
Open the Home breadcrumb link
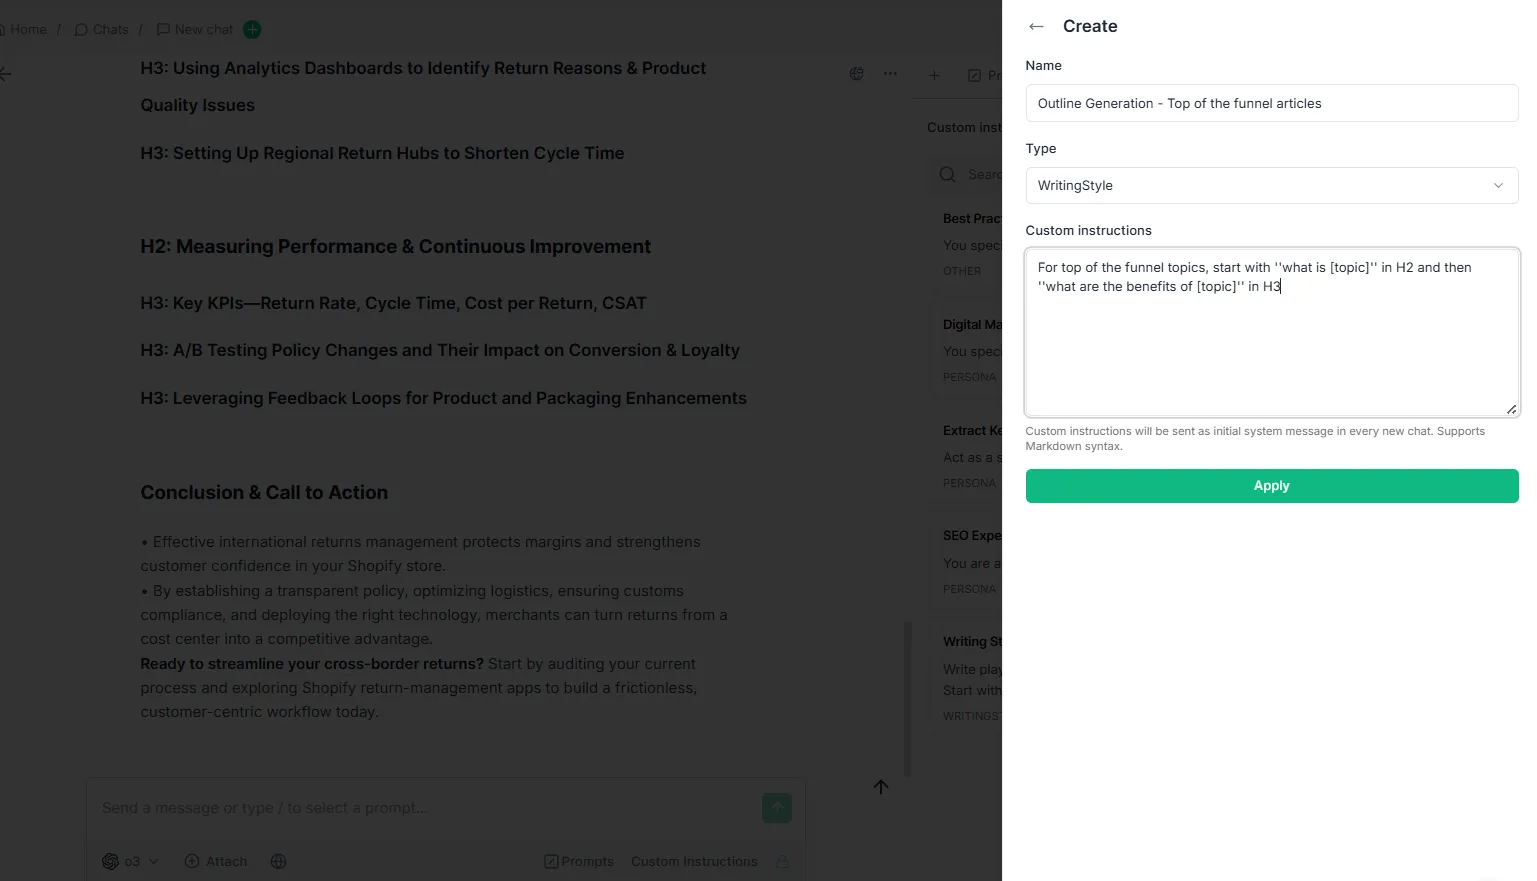[24, 30]
